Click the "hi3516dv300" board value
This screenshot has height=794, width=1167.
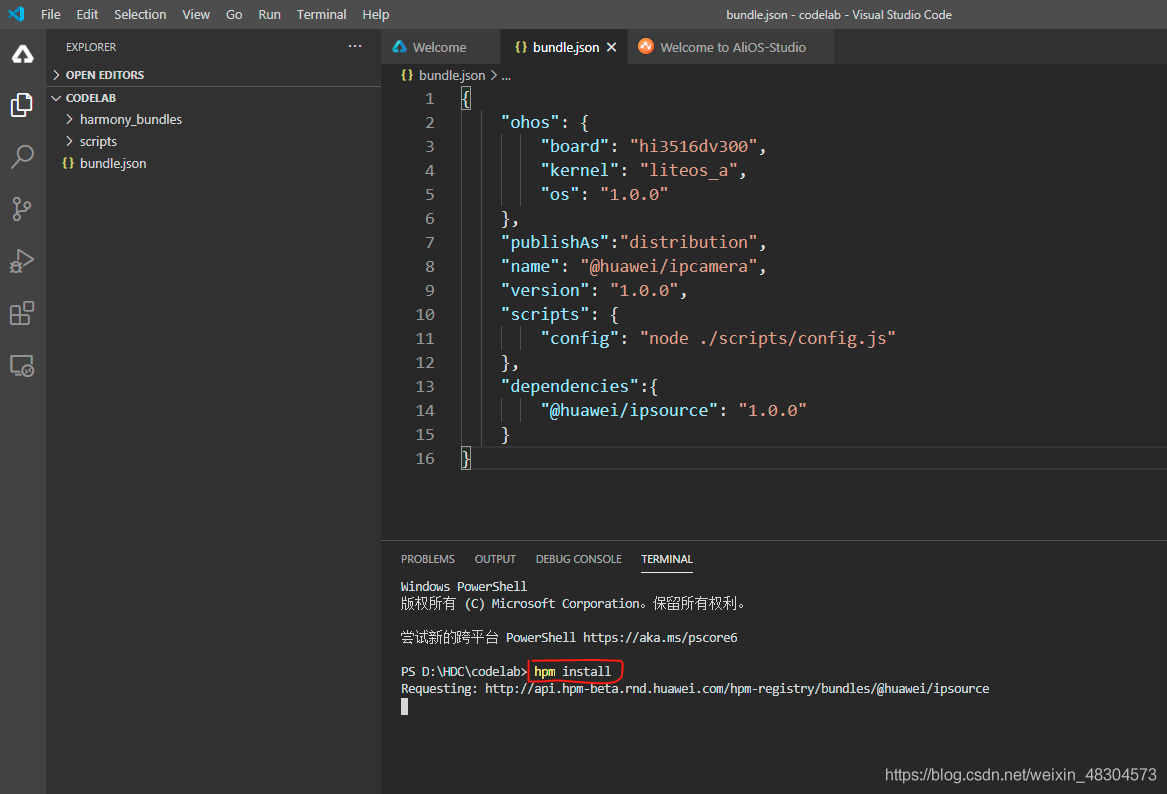click(x=694, y=147)
